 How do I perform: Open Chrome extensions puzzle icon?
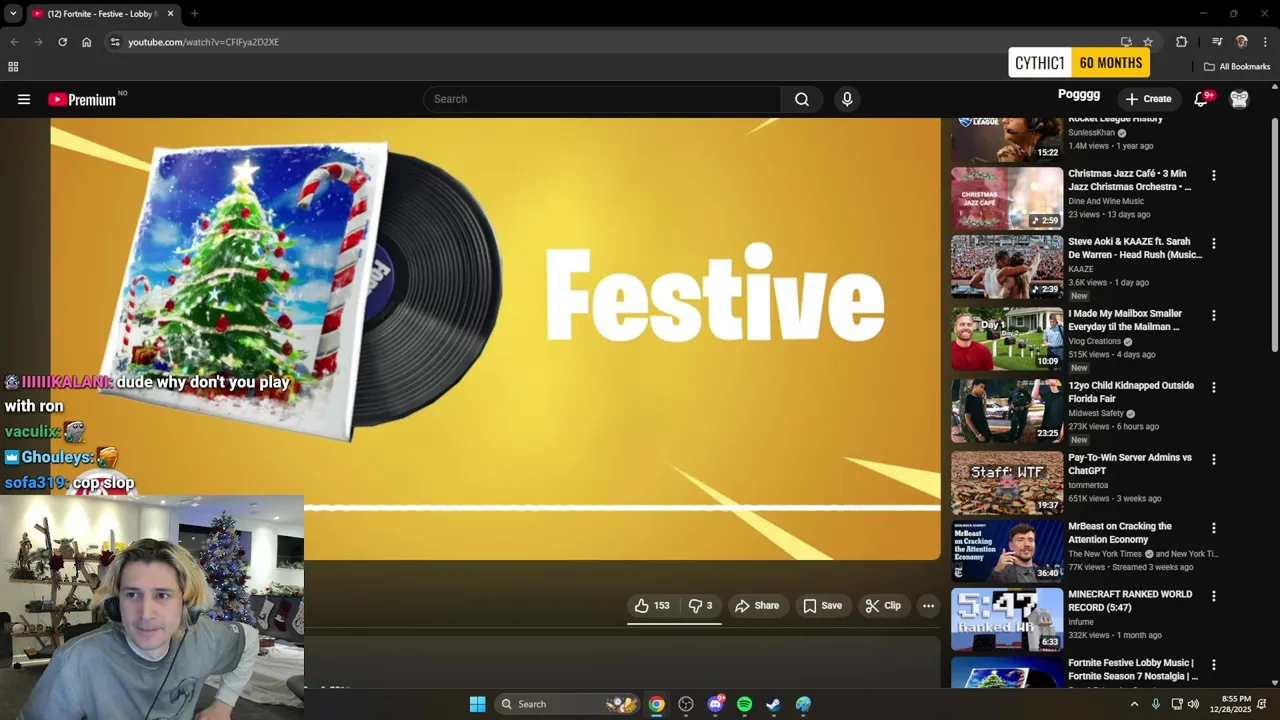[x=1181, y=42]
